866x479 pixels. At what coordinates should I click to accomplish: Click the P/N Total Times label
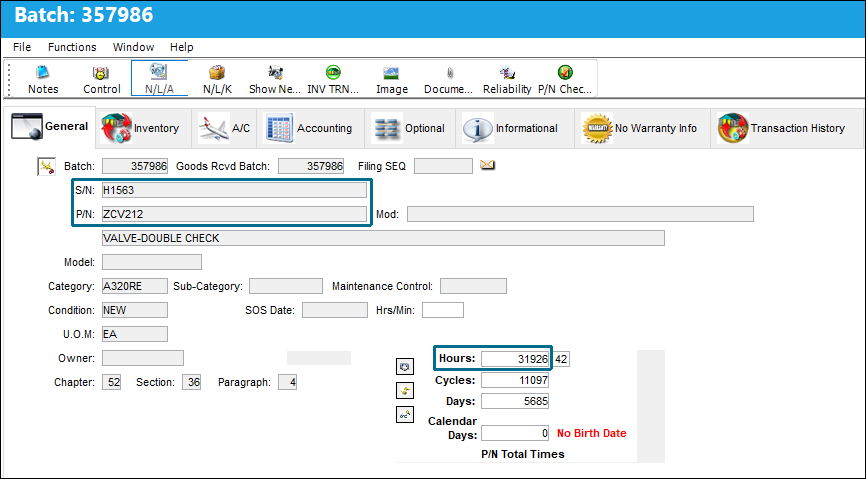coord(522,454)
